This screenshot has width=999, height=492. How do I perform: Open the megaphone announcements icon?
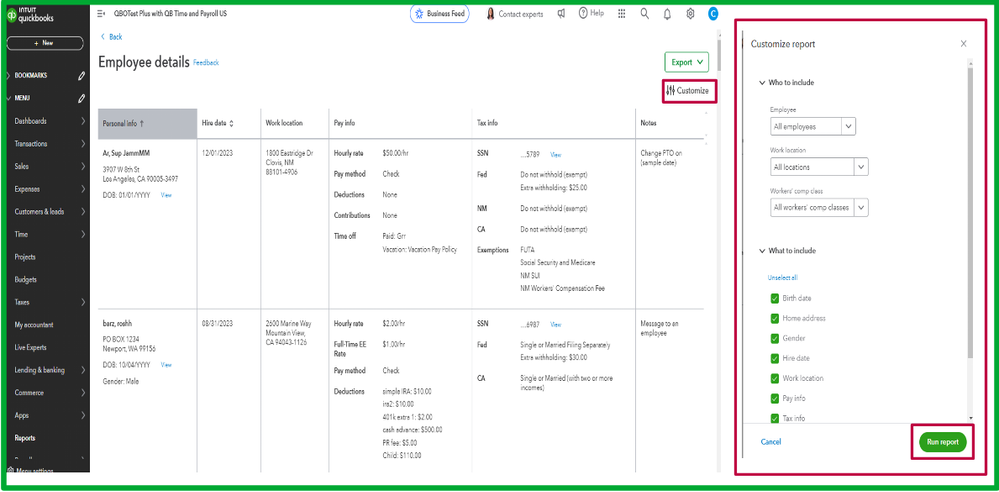[x=561, y=13]
